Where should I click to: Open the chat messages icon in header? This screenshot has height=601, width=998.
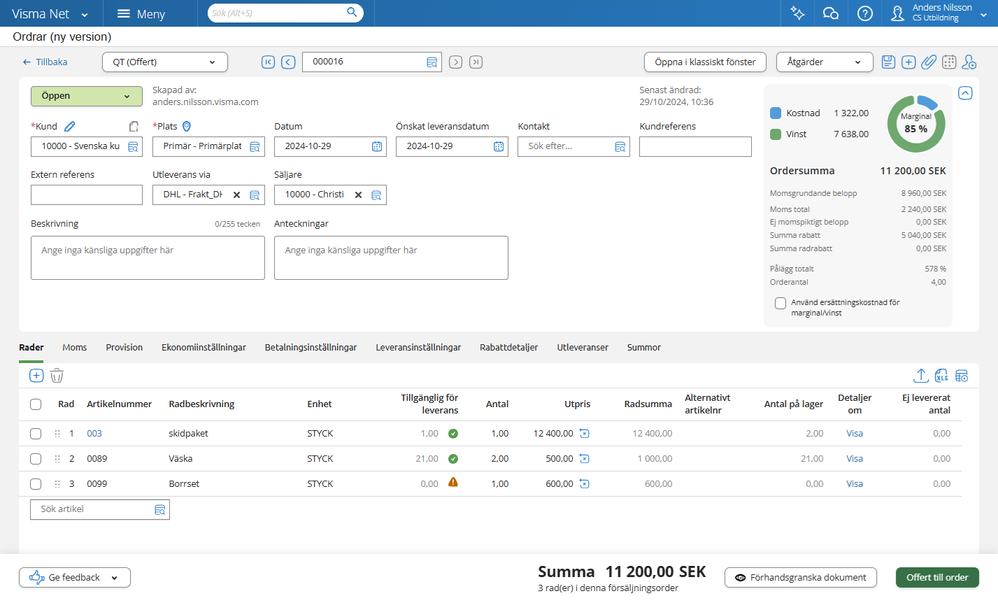830,14
